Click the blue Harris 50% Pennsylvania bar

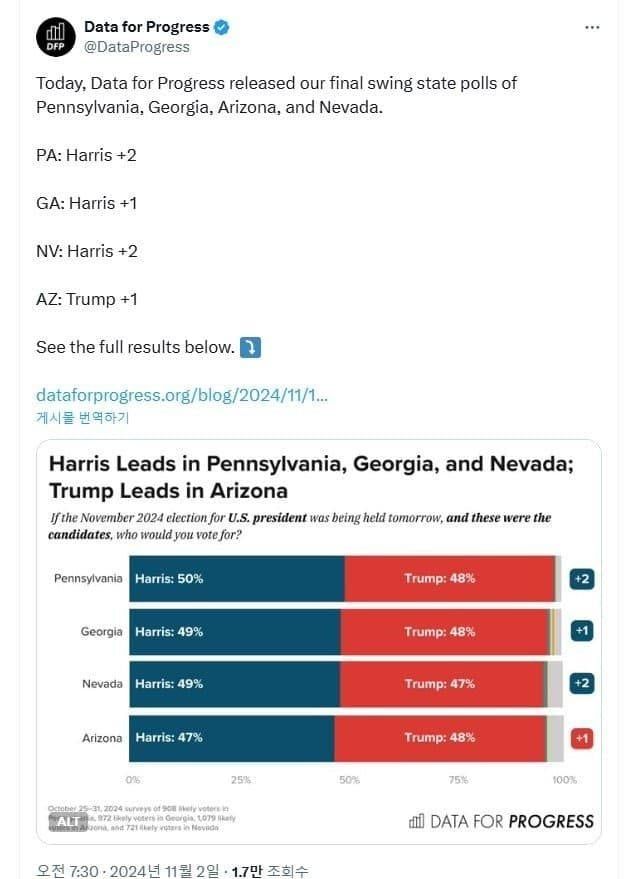237,579
